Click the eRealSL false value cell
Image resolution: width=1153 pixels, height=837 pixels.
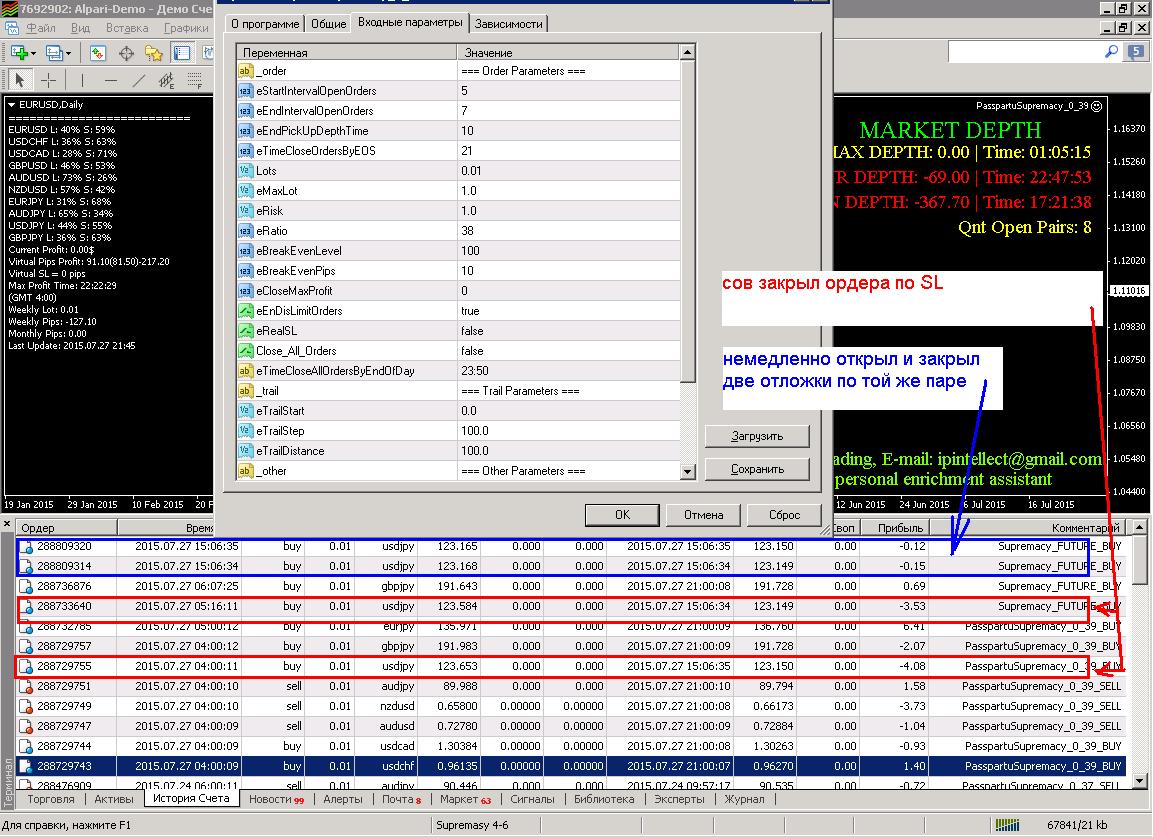(568, 331)
